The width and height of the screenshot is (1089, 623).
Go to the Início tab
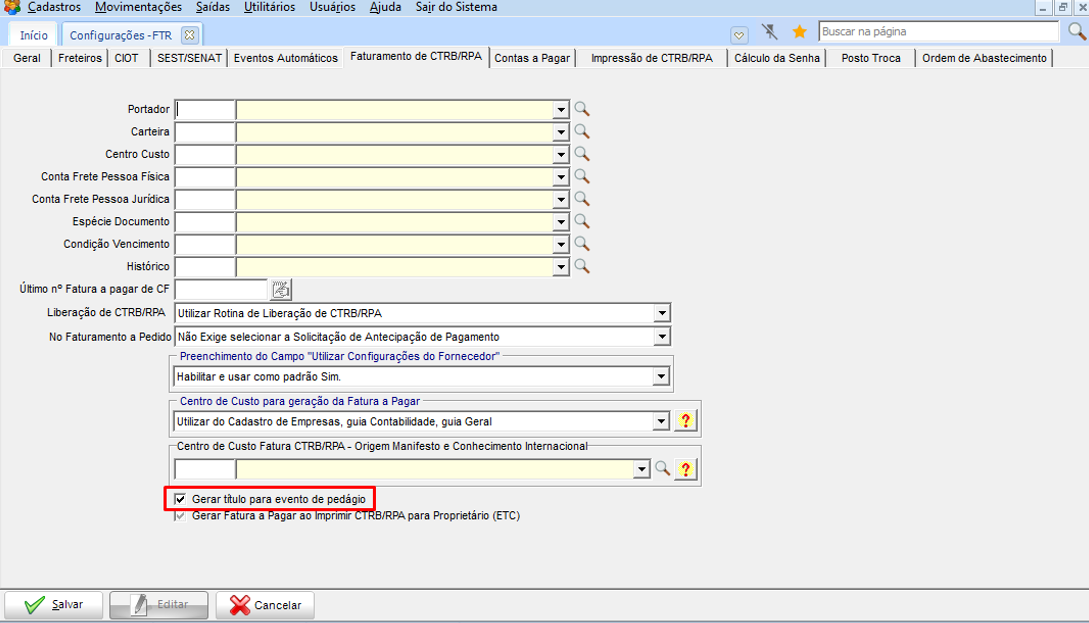pyautogui.click(x=33, y=35)
